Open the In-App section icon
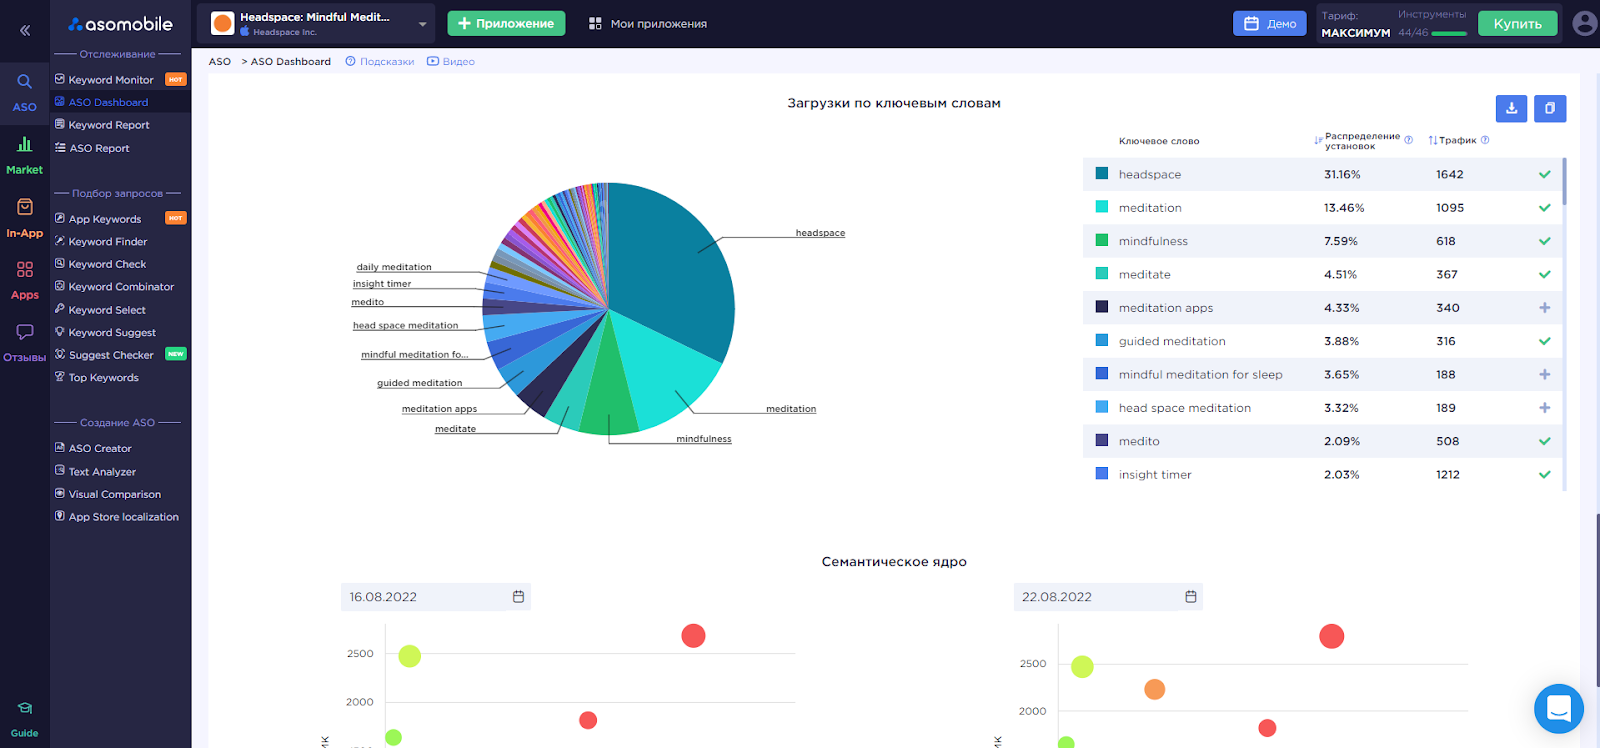The height and width of the screenshot is (748, 1600). [x=25, y=217]
